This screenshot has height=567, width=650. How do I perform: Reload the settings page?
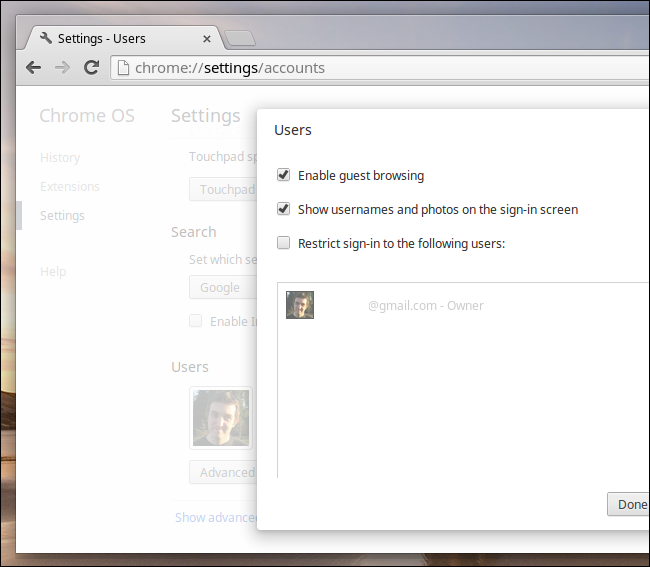pos(91,68)
